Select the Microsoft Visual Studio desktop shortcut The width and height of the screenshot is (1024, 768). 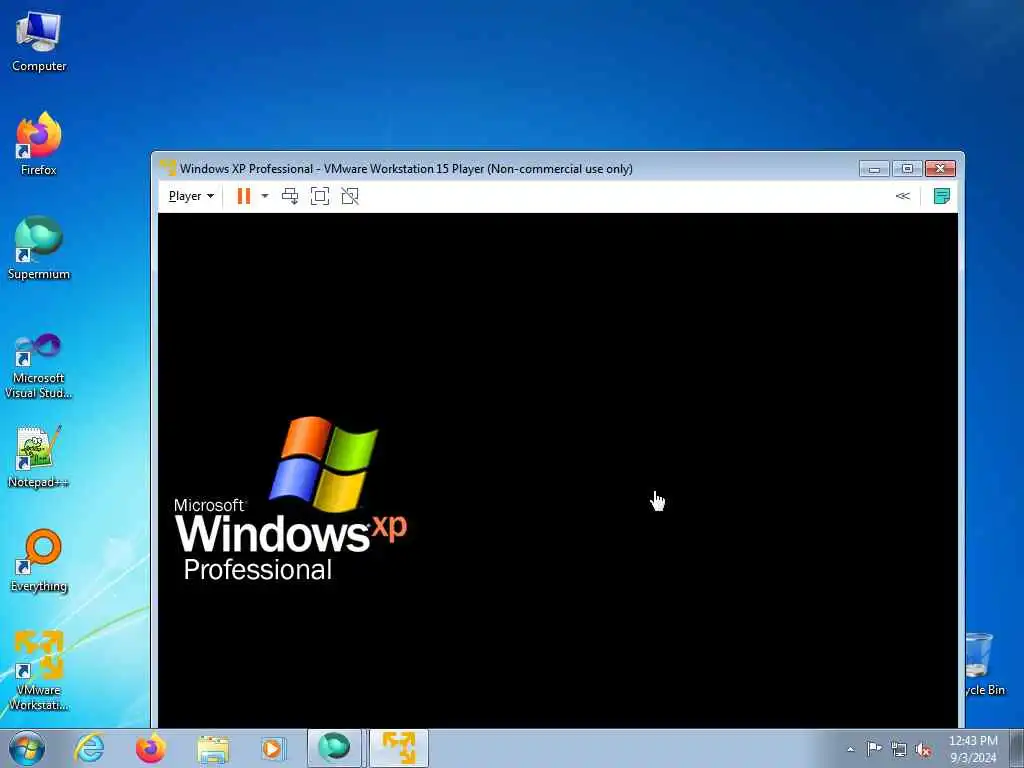click(x=39, y=366)
